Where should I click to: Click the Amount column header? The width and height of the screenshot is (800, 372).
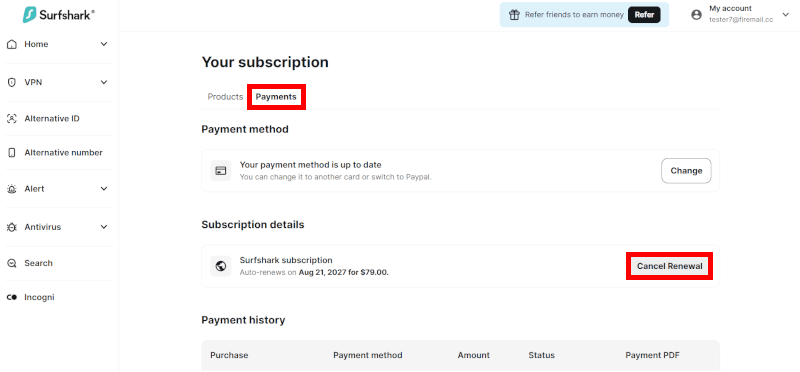(x=473, y=355)
